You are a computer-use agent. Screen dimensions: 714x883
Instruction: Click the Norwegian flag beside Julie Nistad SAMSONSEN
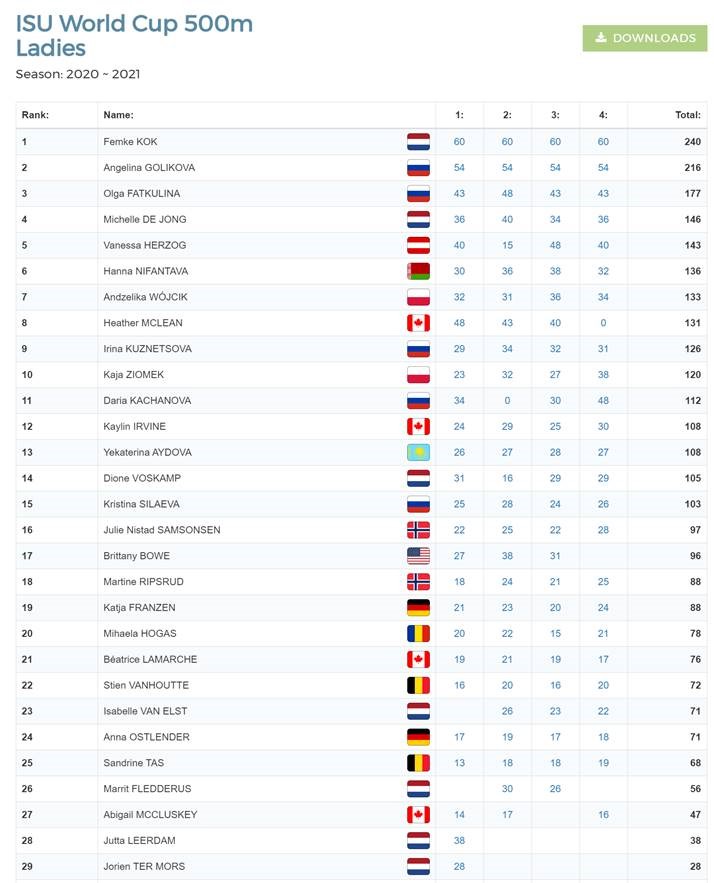click(x=418, y=530)
